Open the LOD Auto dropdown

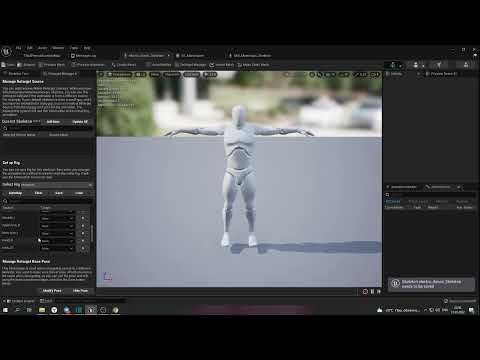tap(192, 74)
